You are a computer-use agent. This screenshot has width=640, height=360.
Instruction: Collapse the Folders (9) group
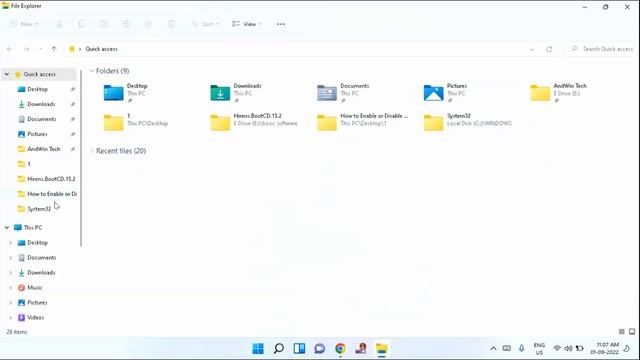pyautogui.click(x=92, y=71)
